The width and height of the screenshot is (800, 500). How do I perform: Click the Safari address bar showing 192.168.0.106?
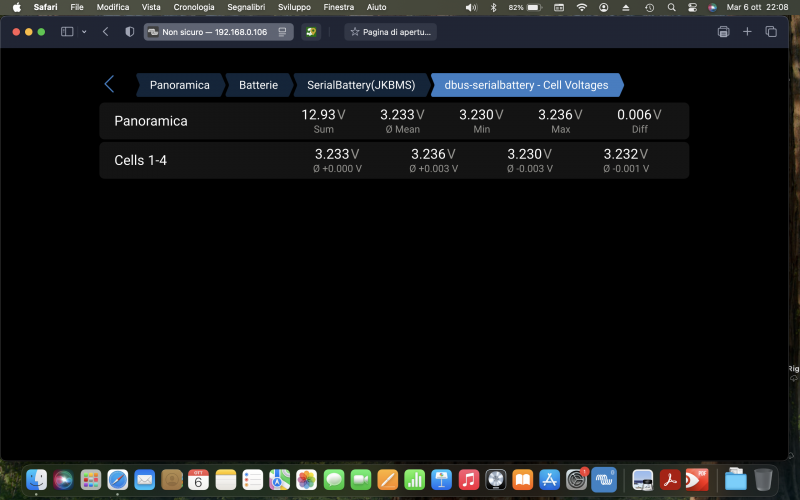click(x=218, y=32)
